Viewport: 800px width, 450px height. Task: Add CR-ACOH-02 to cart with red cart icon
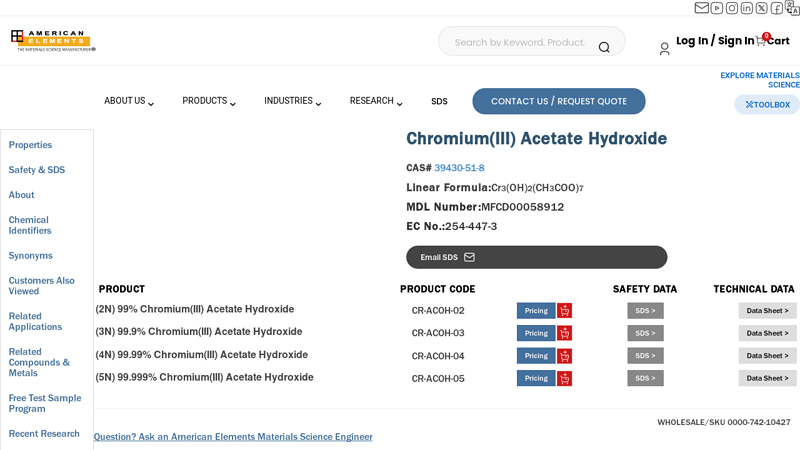click(x=564, y=311)
